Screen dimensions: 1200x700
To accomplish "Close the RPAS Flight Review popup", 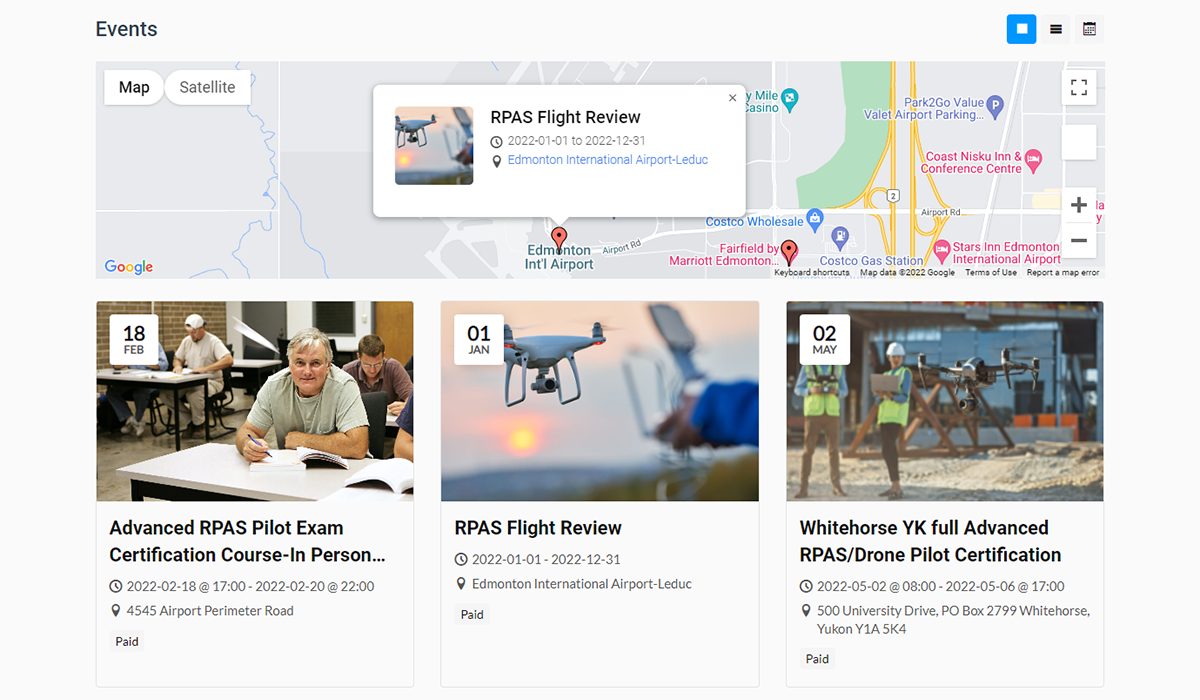I will click(732, 98).
